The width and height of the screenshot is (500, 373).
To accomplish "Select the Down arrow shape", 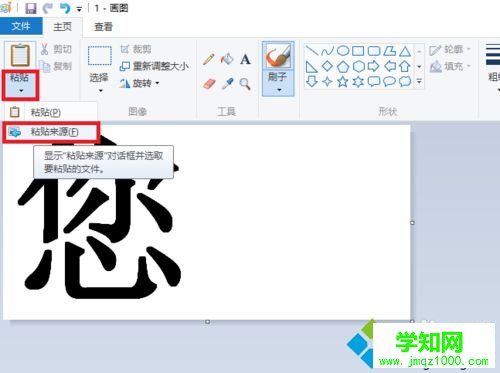I will [x=312, y=81].
